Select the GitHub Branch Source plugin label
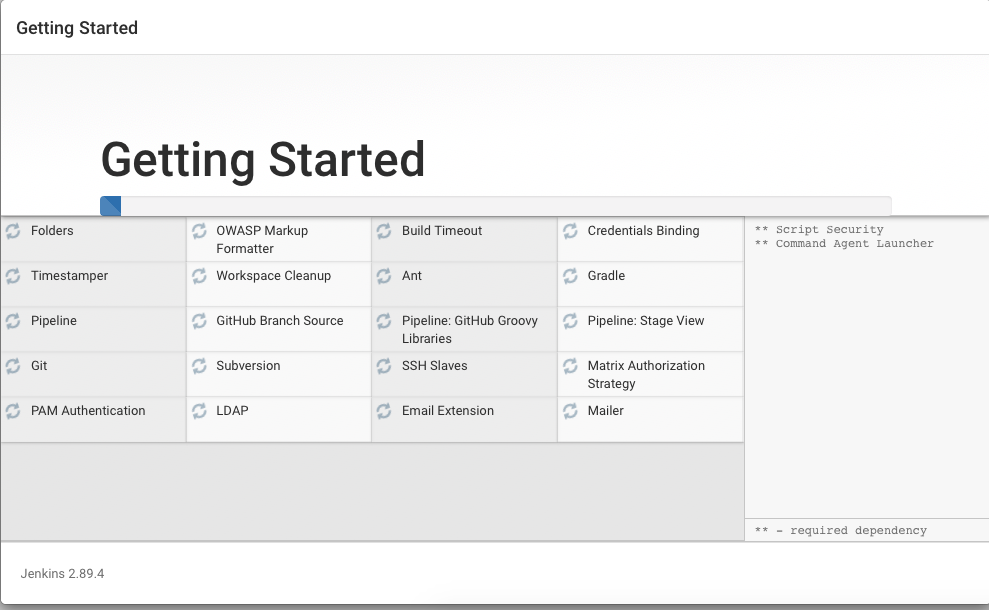The width and height of the screenshot is (989, 610). click(279, 321)
